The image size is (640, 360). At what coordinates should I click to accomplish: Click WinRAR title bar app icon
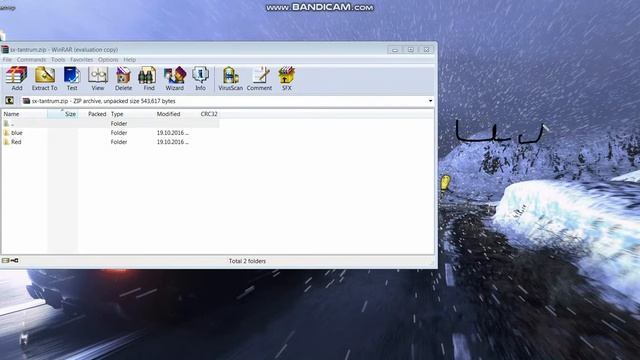point(5,49)
